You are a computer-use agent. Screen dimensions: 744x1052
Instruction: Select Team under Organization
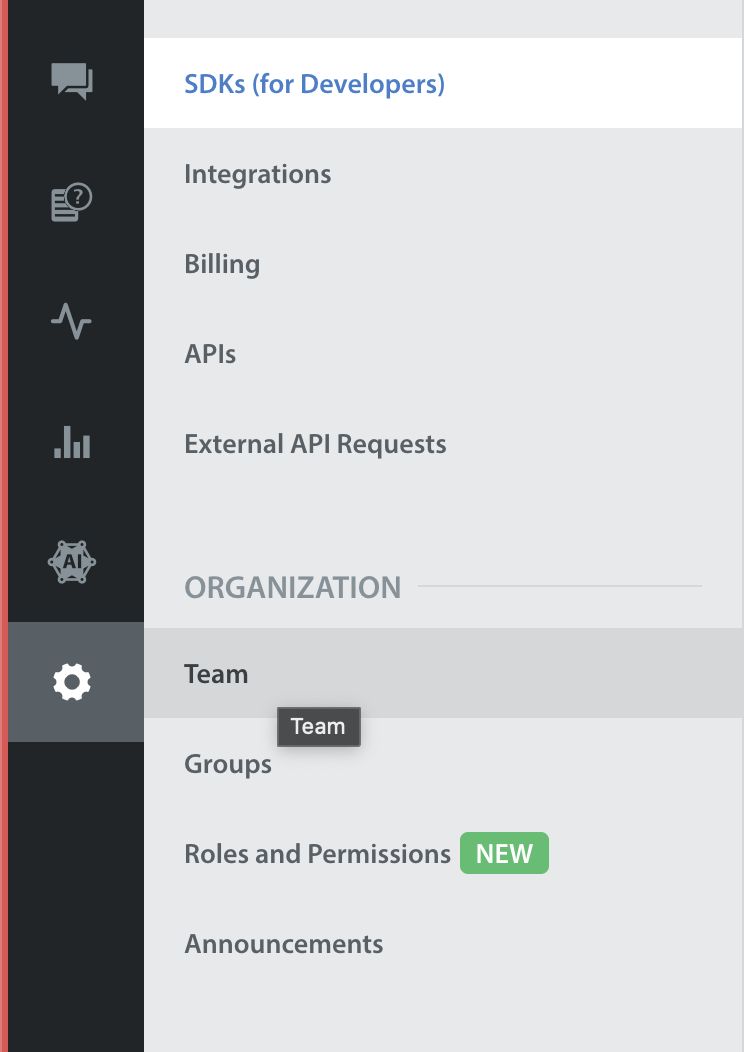pyautogui.click(x=443, y=673)
